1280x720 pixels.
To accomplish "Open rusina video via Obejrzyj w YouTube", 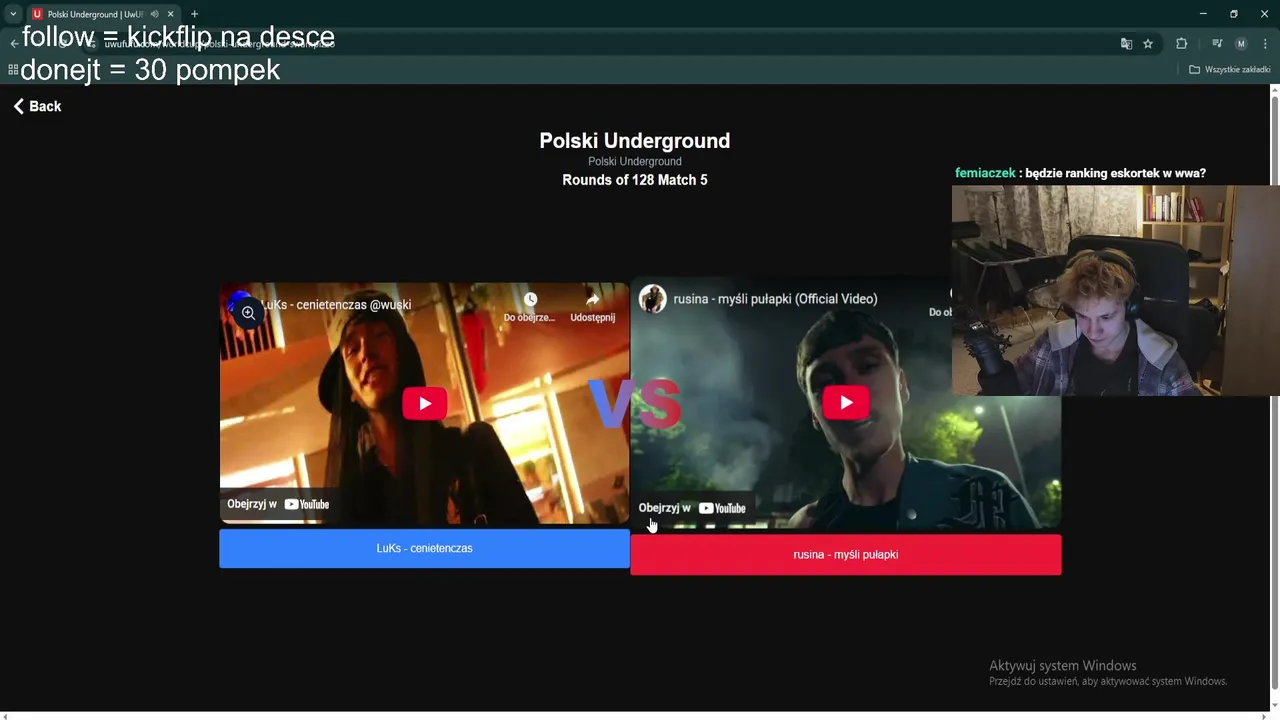I will click(x=692, y=508).
